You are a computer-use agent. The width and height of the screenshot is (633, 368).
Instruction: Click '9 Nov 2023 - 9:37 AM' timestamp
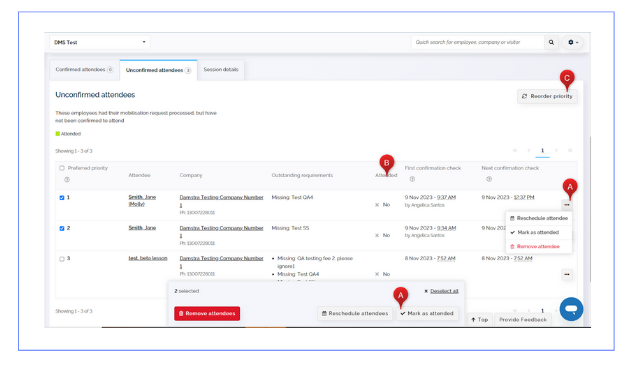pos(430,197)
